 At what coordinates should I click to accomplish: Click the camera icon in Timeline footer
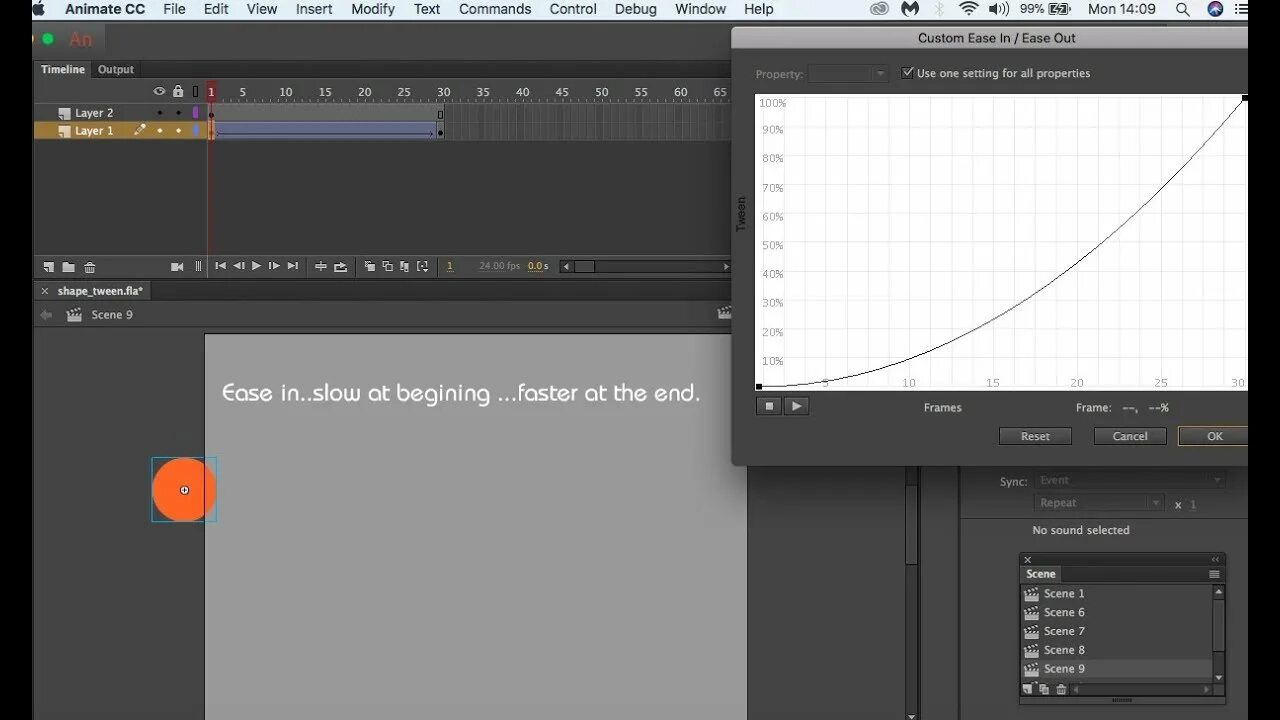coord(177,267)
